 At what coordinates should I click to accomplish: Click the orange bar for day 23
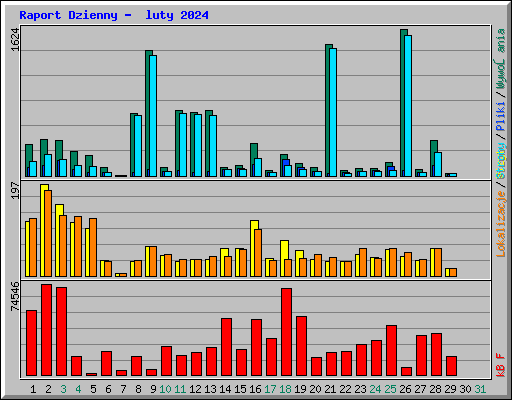pyautogui.click(x=363, y=262)
